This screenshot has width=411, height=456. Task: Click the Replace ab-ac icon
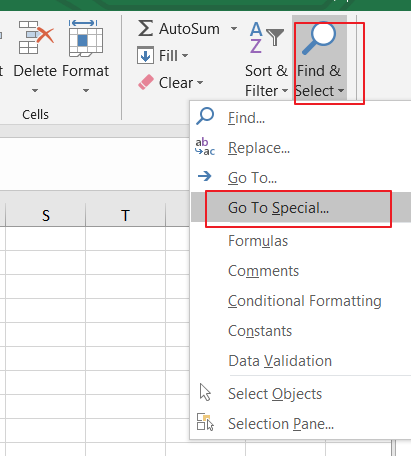(205, 147)
